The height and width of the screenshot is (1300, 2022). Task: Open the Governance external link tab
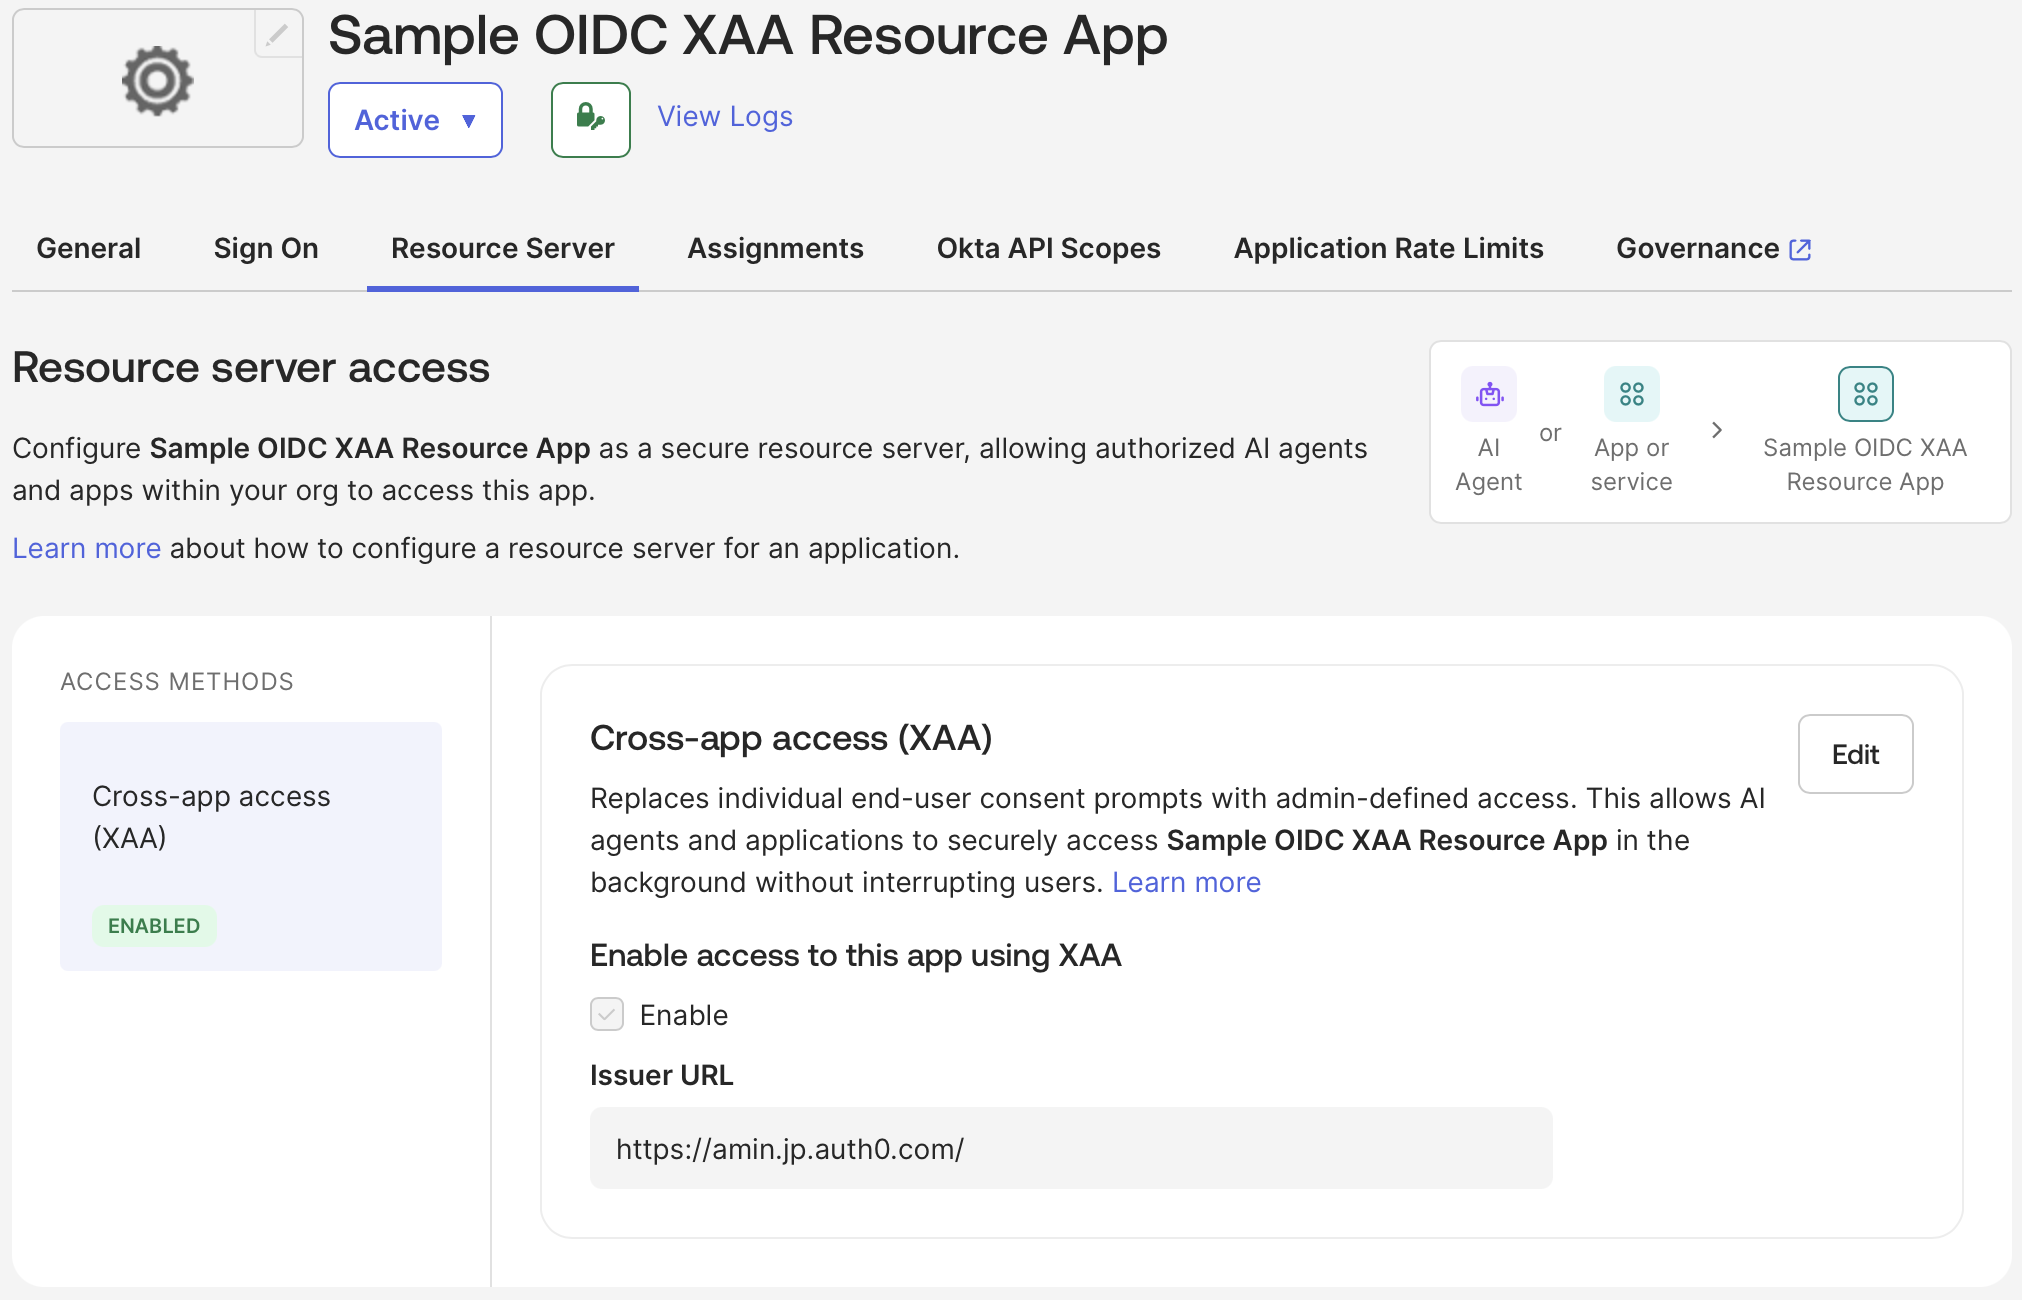pyautogui.click(x=1714, y=248)
